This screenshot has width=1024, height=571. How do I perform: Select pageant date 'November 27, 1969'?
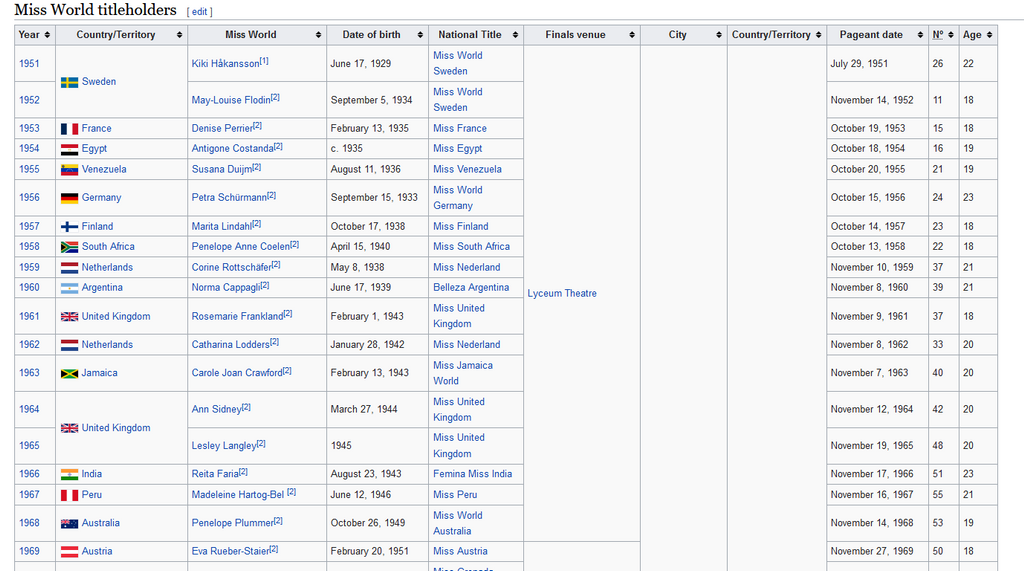pyautogui.click(x=872, y=551)
